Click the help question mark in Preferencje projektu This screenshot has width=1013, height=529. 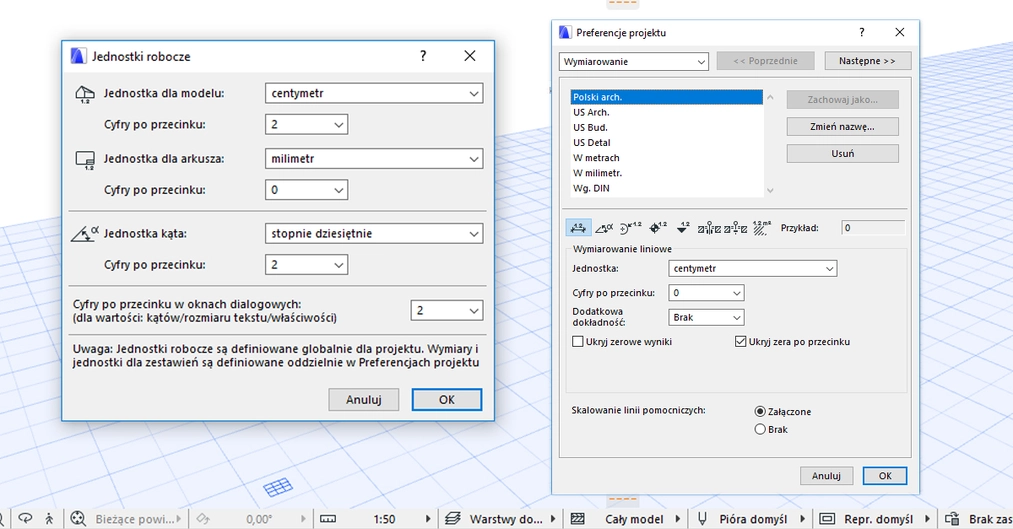coord(861,32)
